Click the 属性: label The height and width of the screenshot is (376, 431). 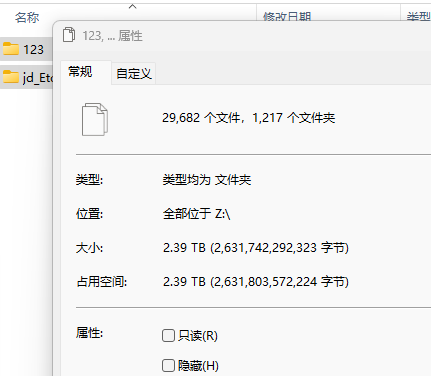point(89,333)
